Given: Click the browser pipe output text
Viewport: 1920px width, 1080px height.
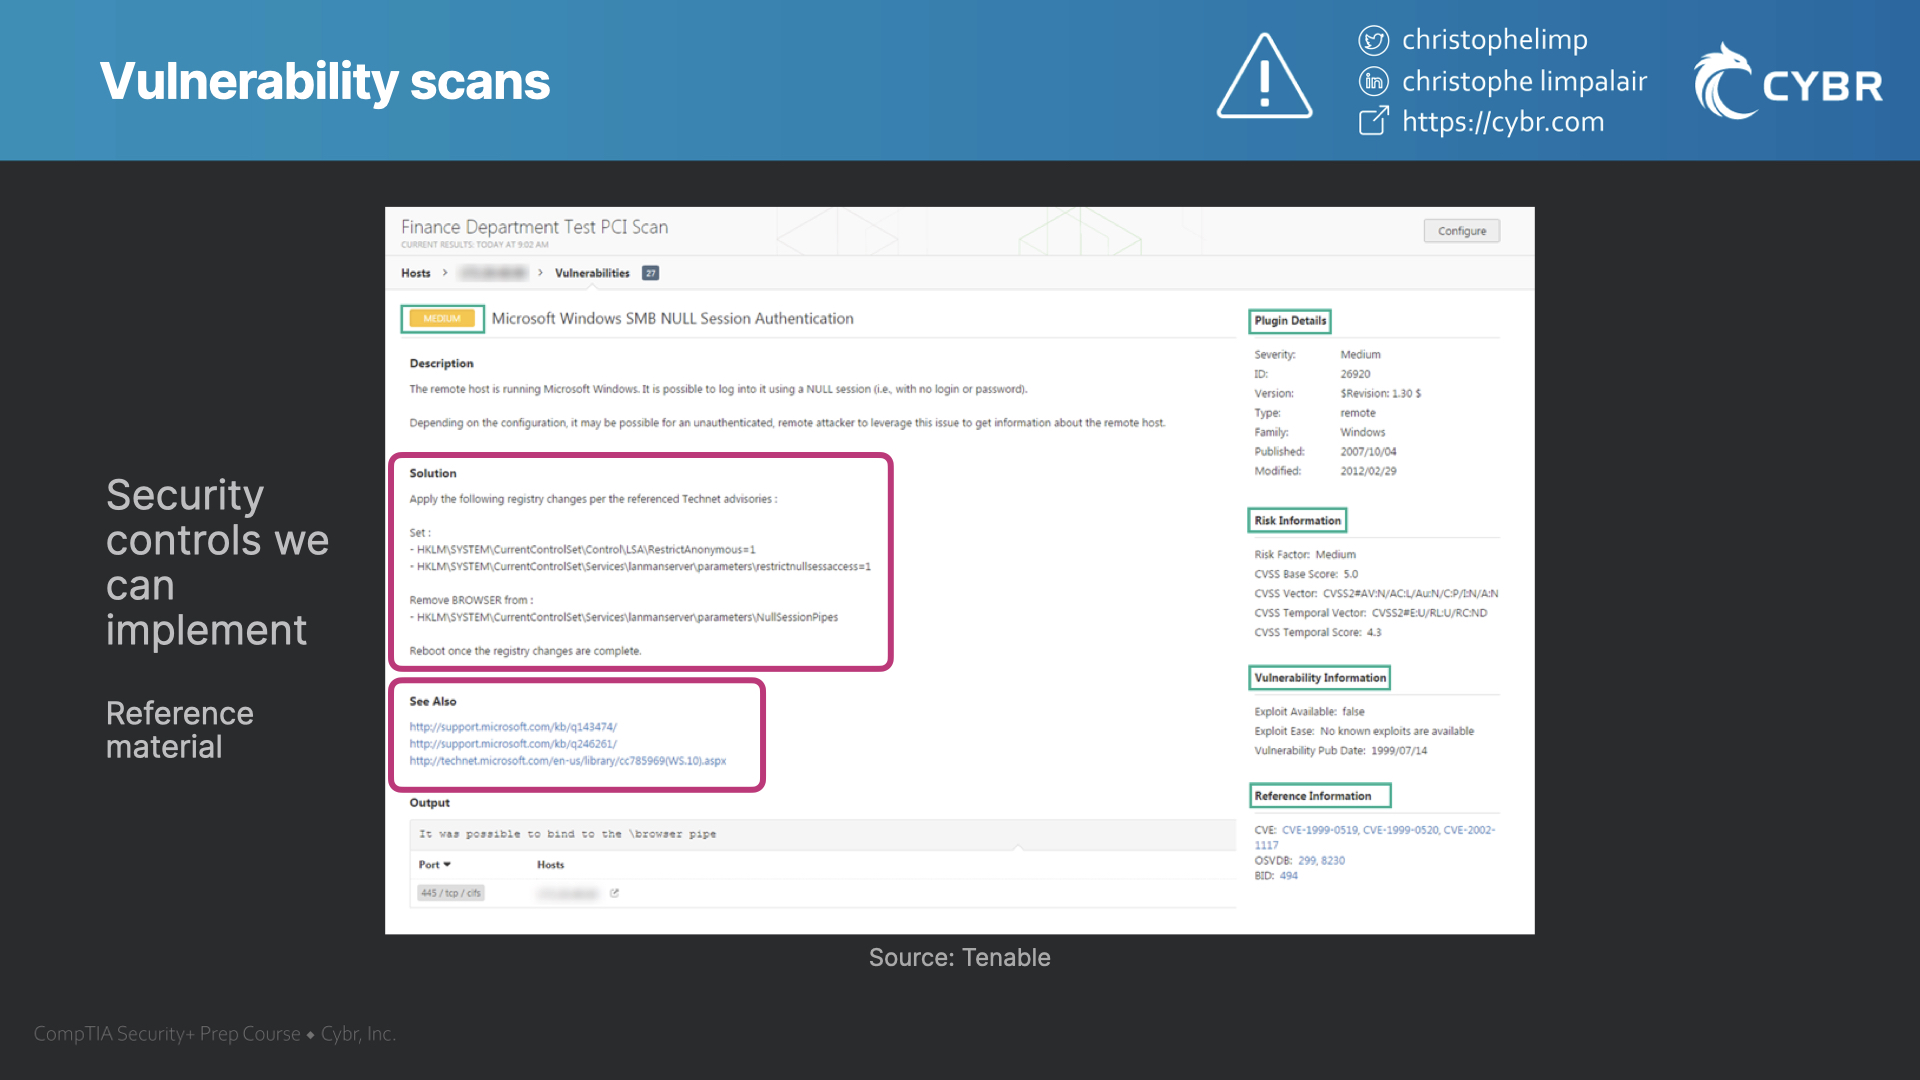Looking at the screenshot, I should click(x=567, y=834).
